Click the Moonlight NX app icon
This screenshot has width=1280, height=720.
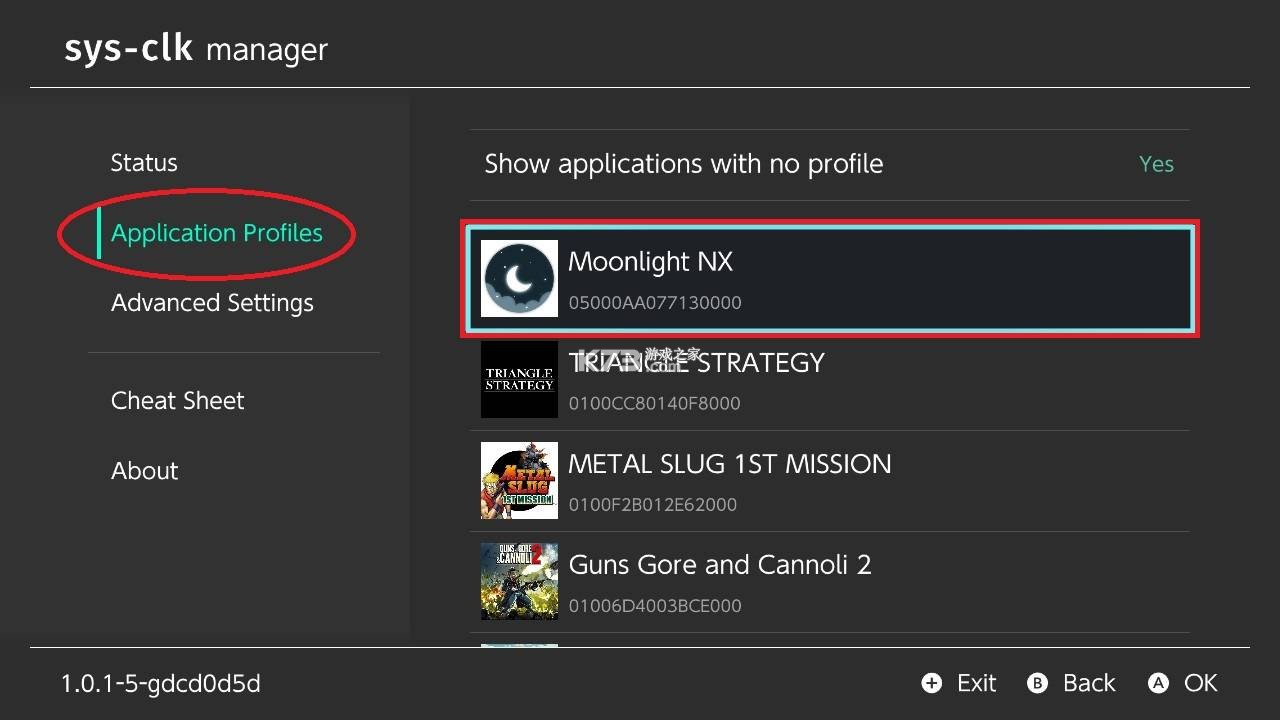(518, 278)
